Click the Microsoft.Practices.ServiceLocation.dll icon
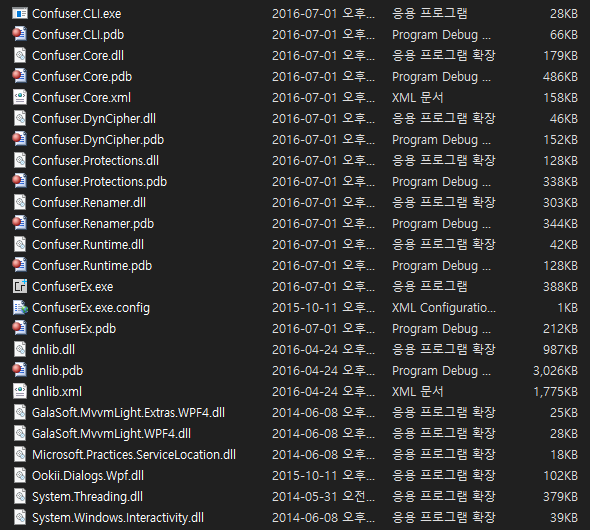Image resolution: width=590 pixels, height=530 pixels. point(20,455)
